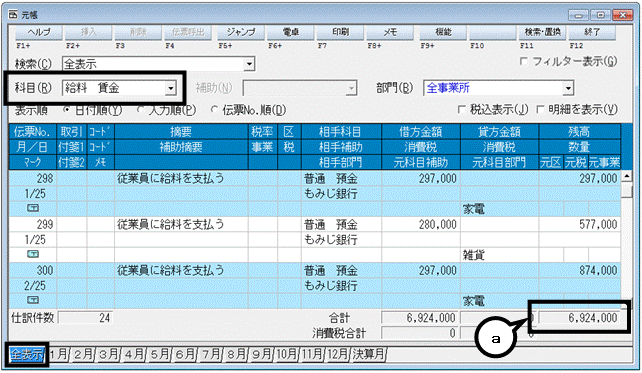642x373 pixels.
Task: Click the 摘要 column header
Action: pos(181,132)
